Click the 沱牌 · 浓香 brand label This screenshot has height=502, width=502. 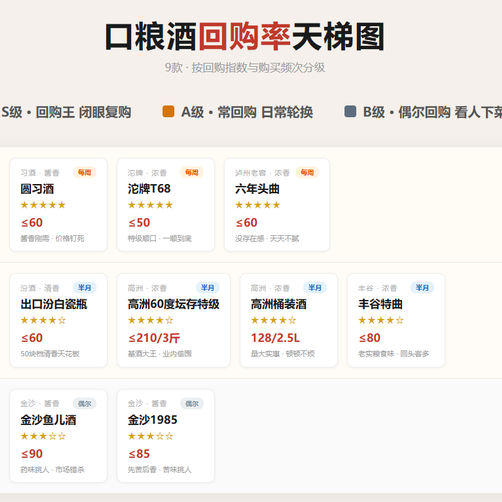click(x=147, y=173)
